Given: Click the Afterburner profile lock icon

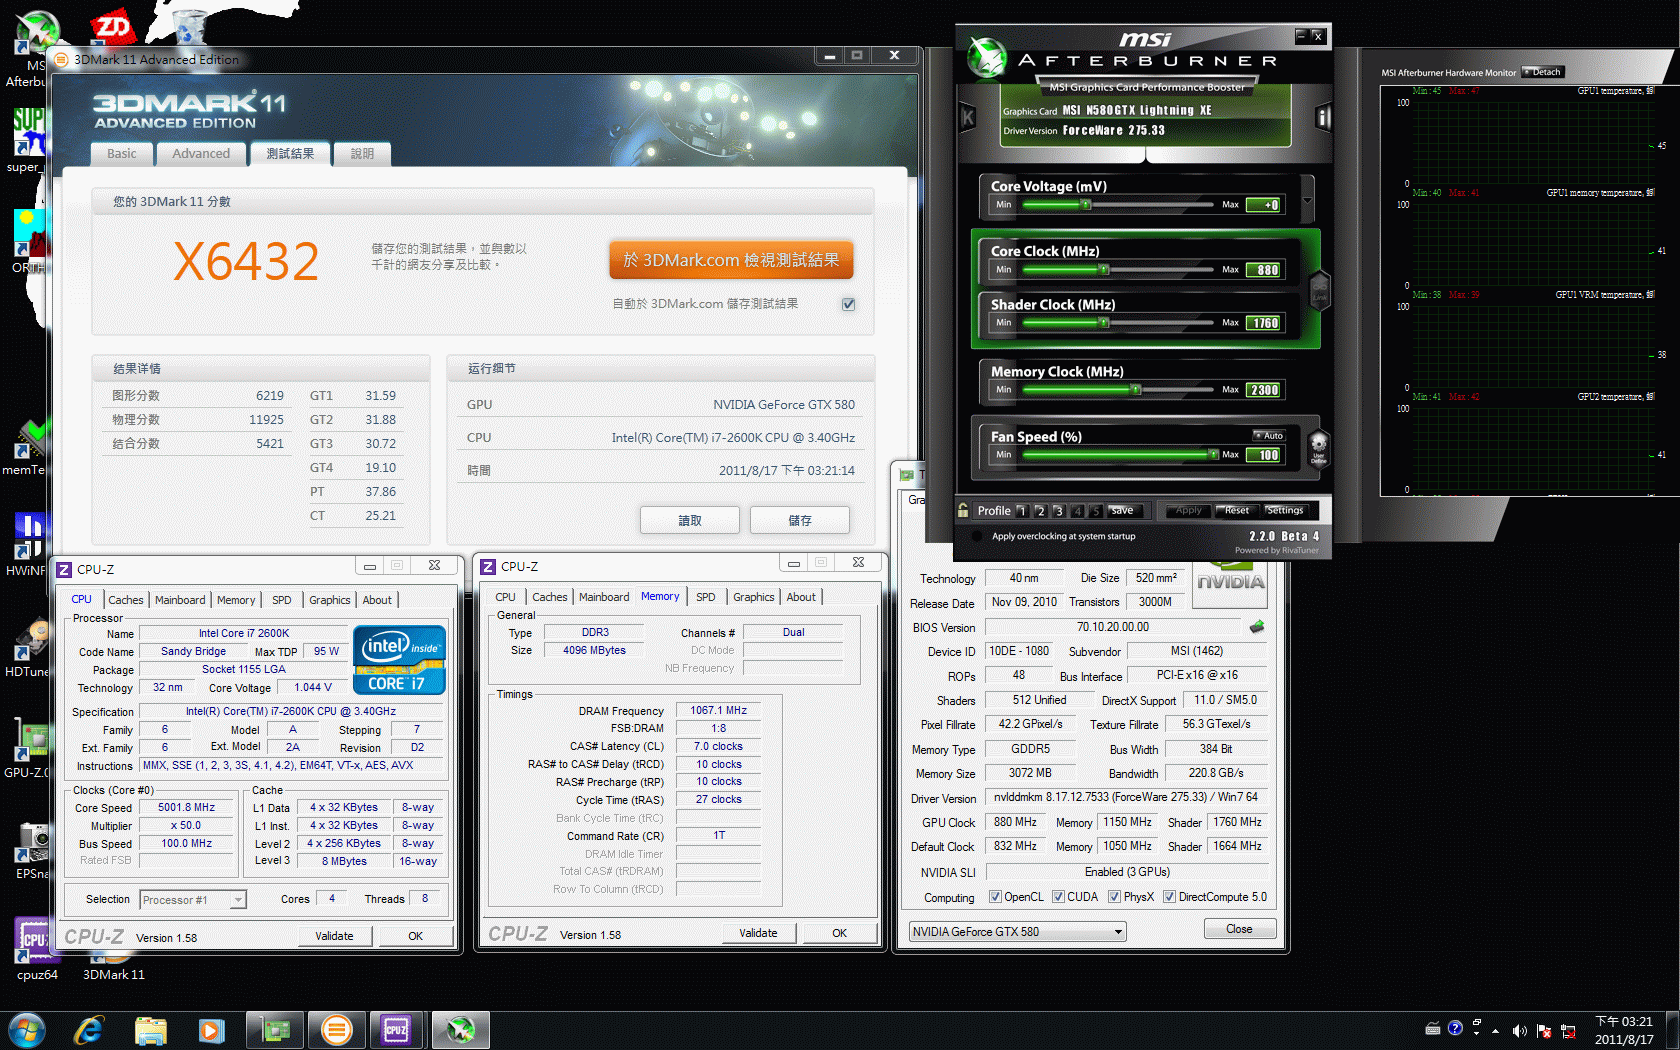Looking at the screenshot, I should (x=963, y=510).
